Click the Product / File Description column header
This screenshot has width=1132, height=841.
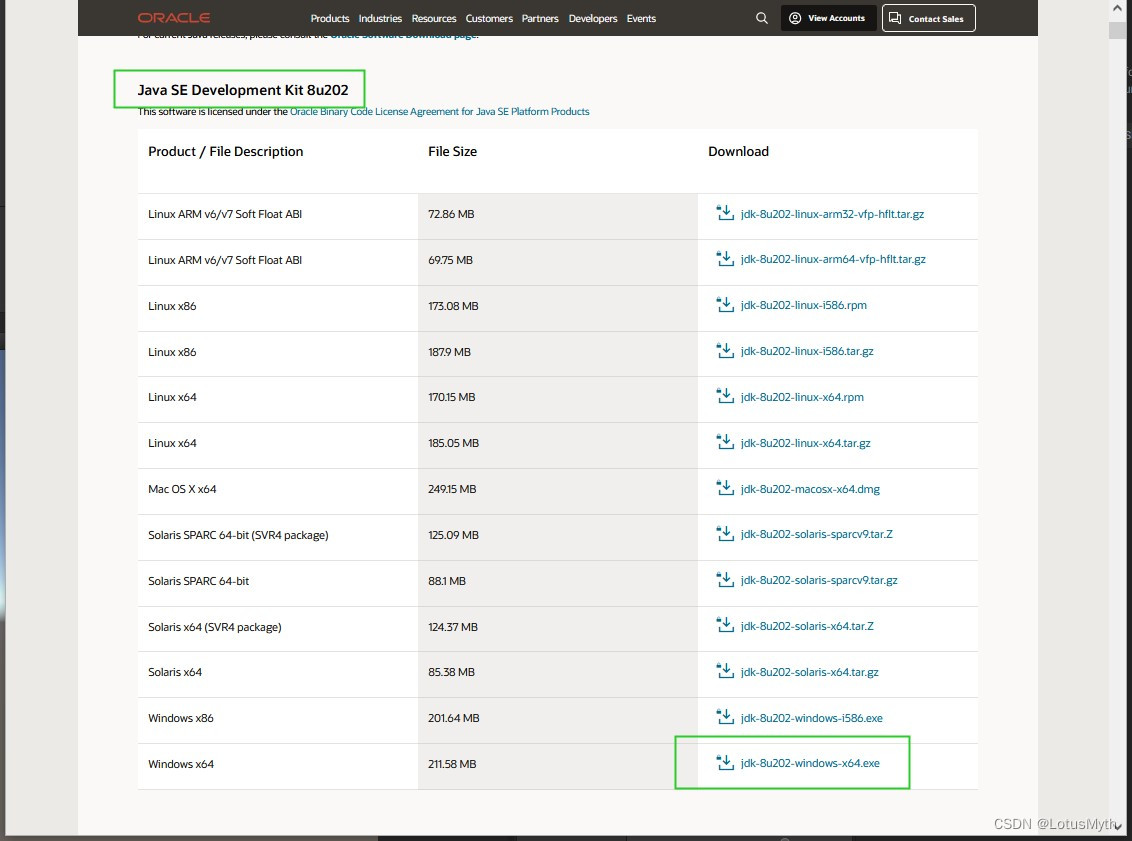(x=225, y=152)
